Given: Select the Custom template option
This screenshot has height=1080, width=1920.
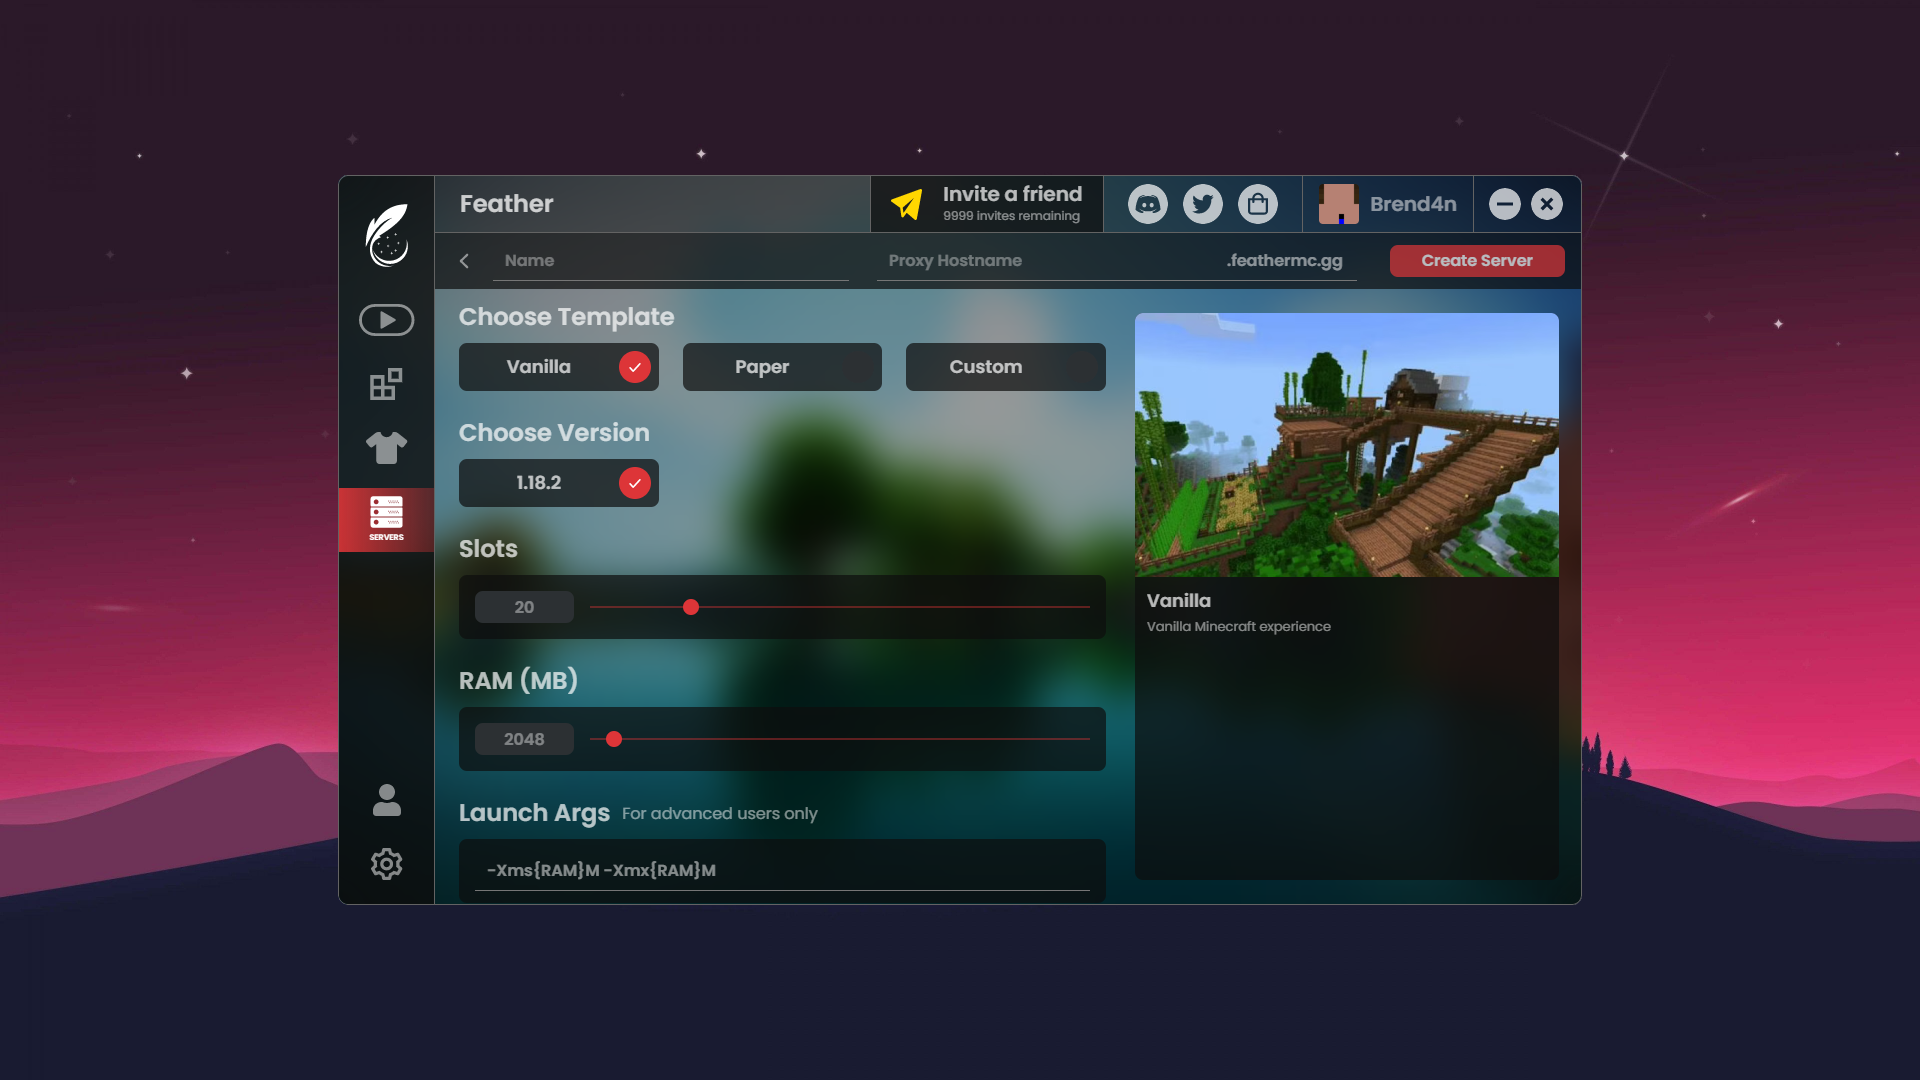Looking at the screenshot, I should (x=986, y=367).
